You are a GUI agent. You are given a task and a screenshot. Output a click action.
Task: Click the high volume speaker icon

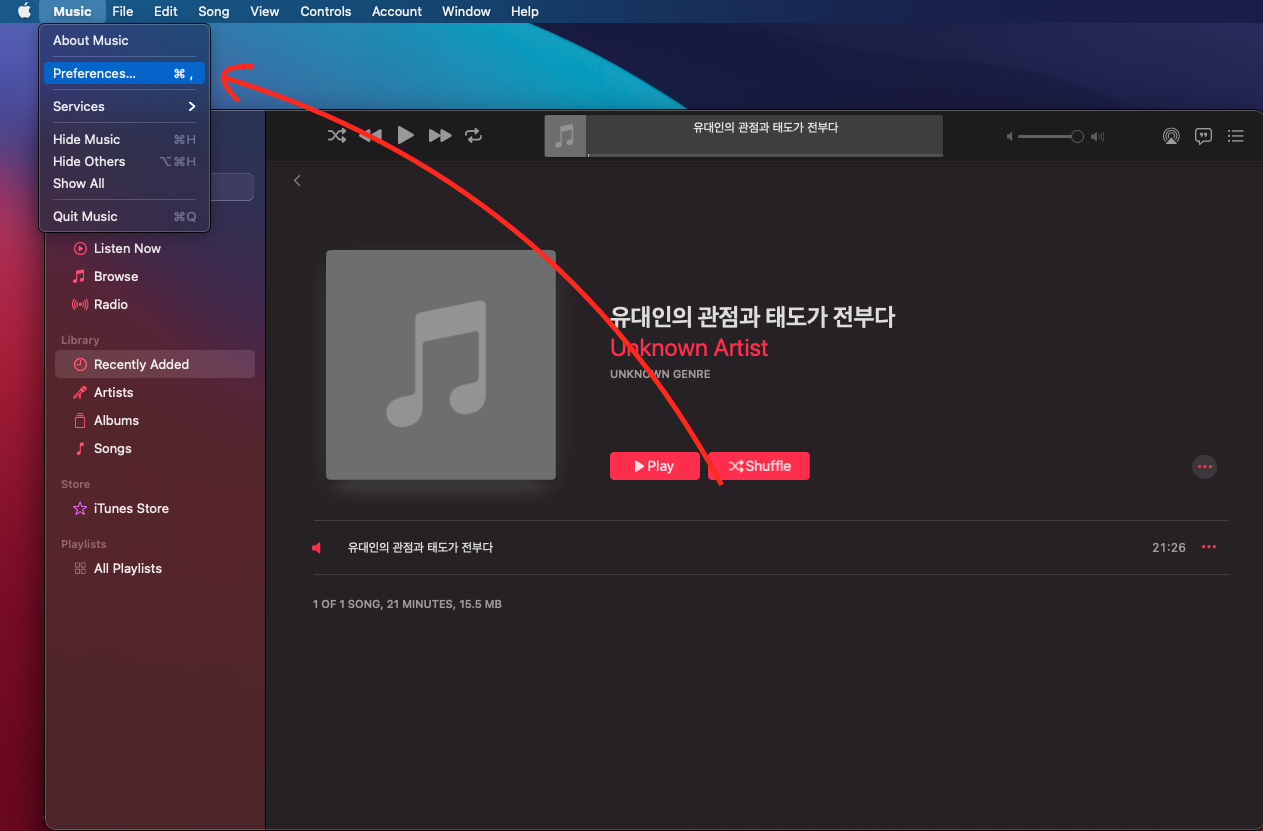click(1097, 136)
